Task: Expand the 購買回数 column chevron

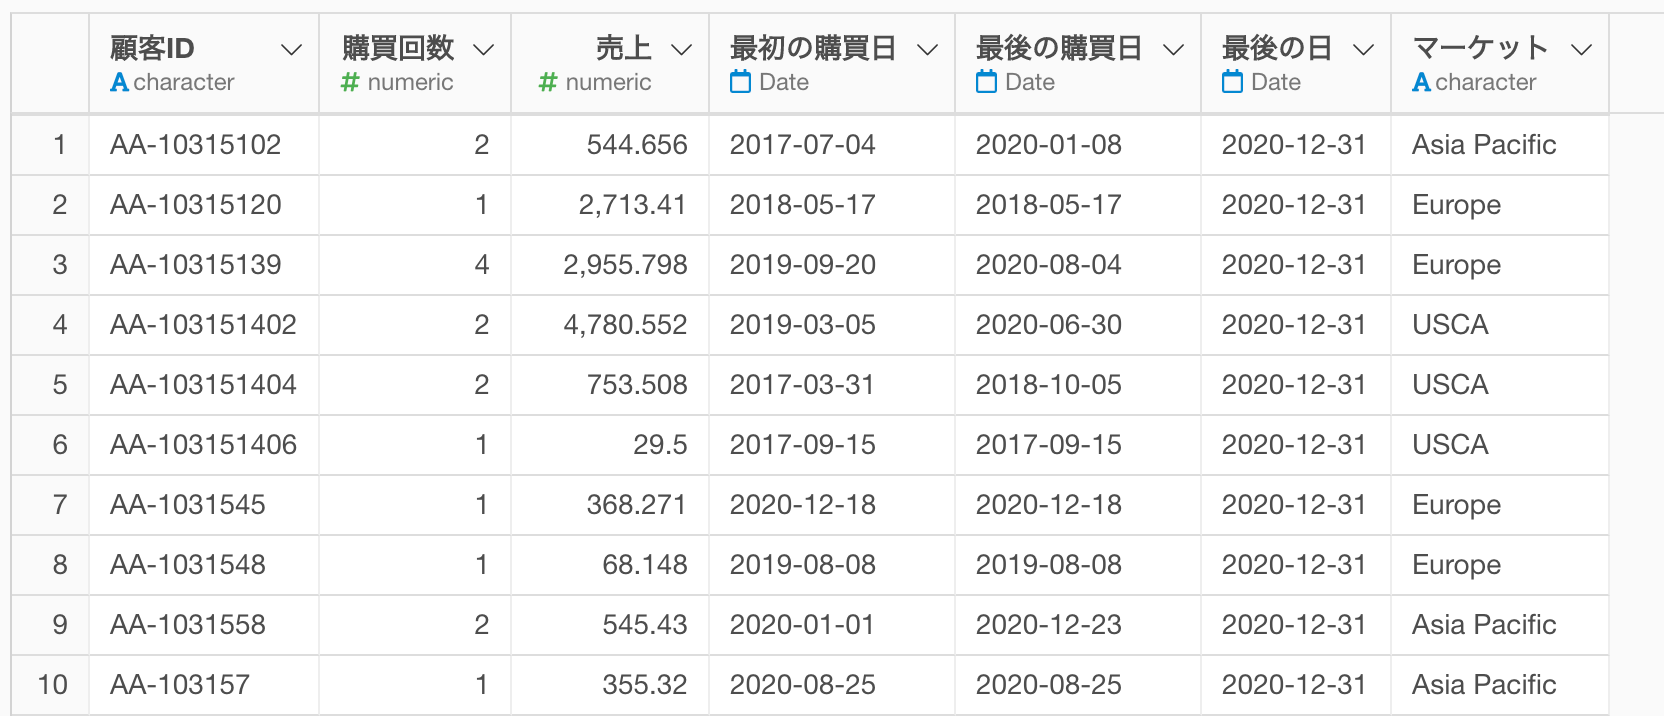Action: (483, 50)
